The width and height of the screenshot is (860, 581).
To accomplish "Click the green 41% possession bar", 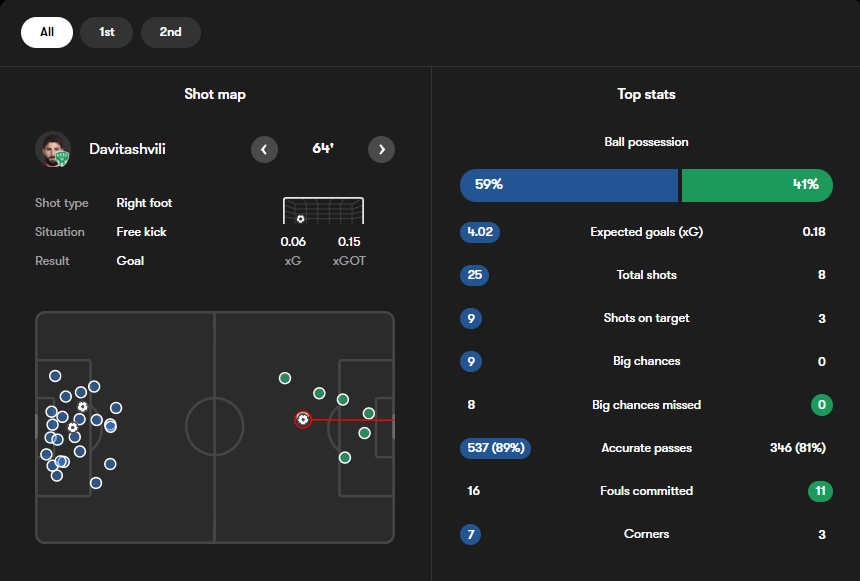I will [757, 185].
